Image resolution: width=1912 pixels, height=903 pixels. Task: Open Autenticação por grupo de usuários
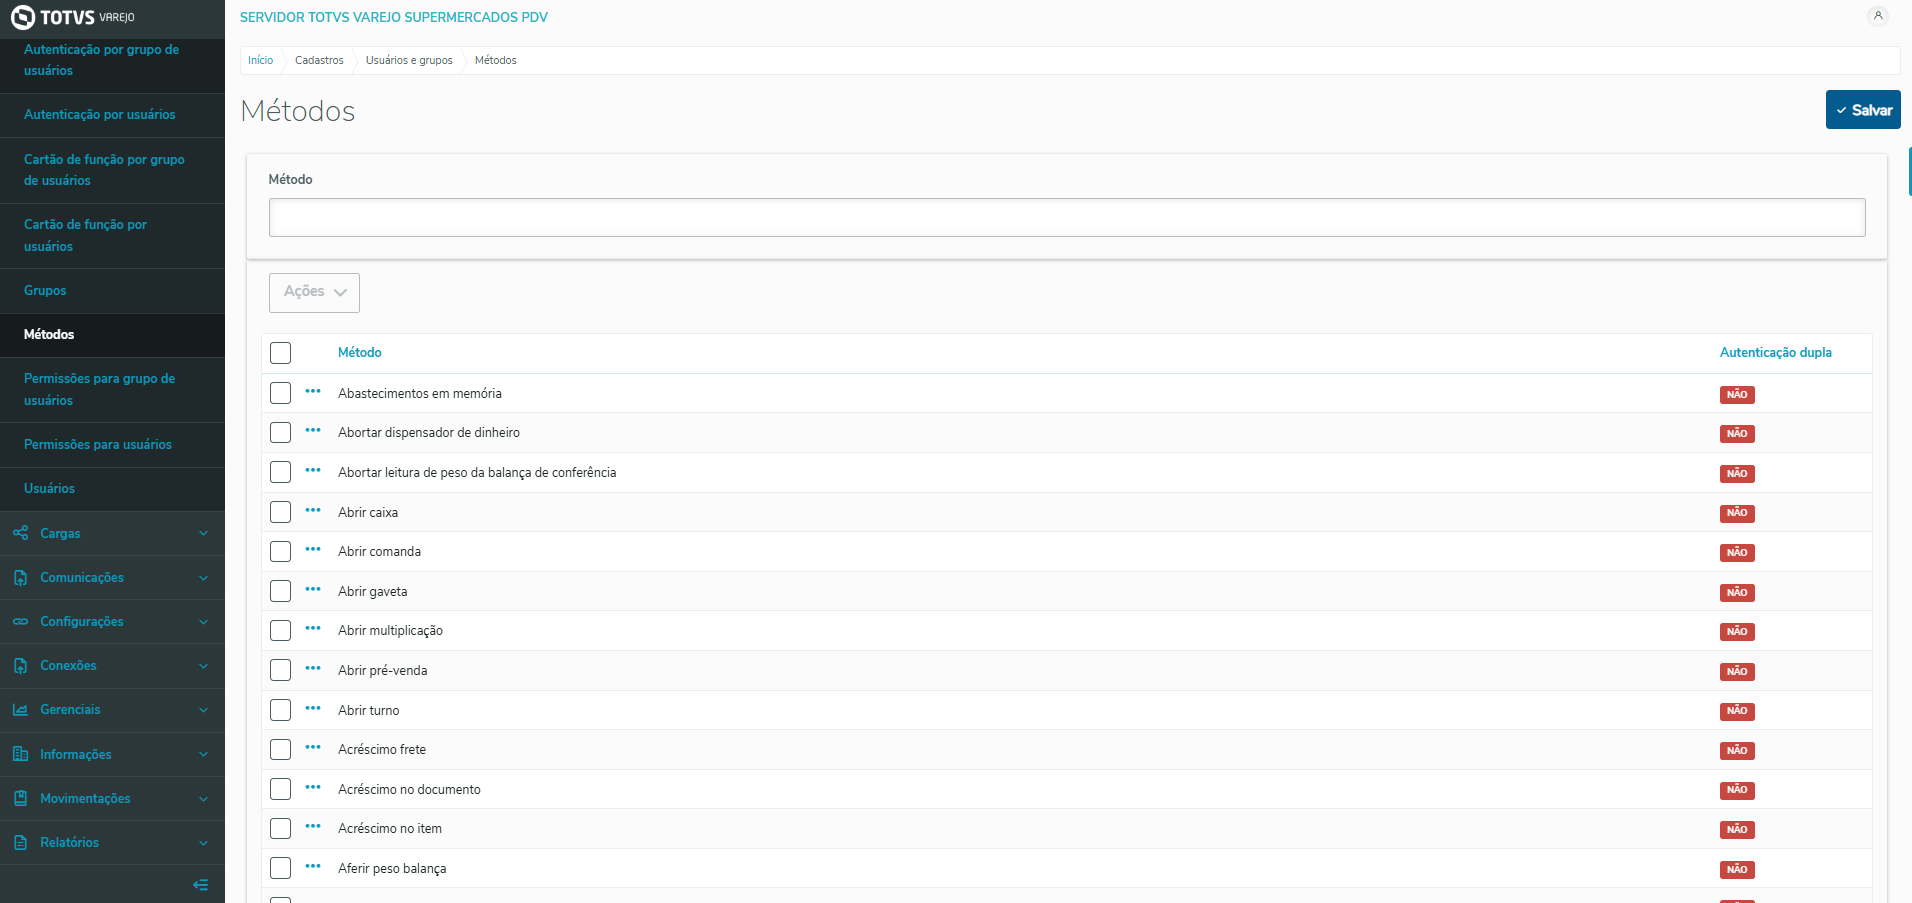(102, 60)
